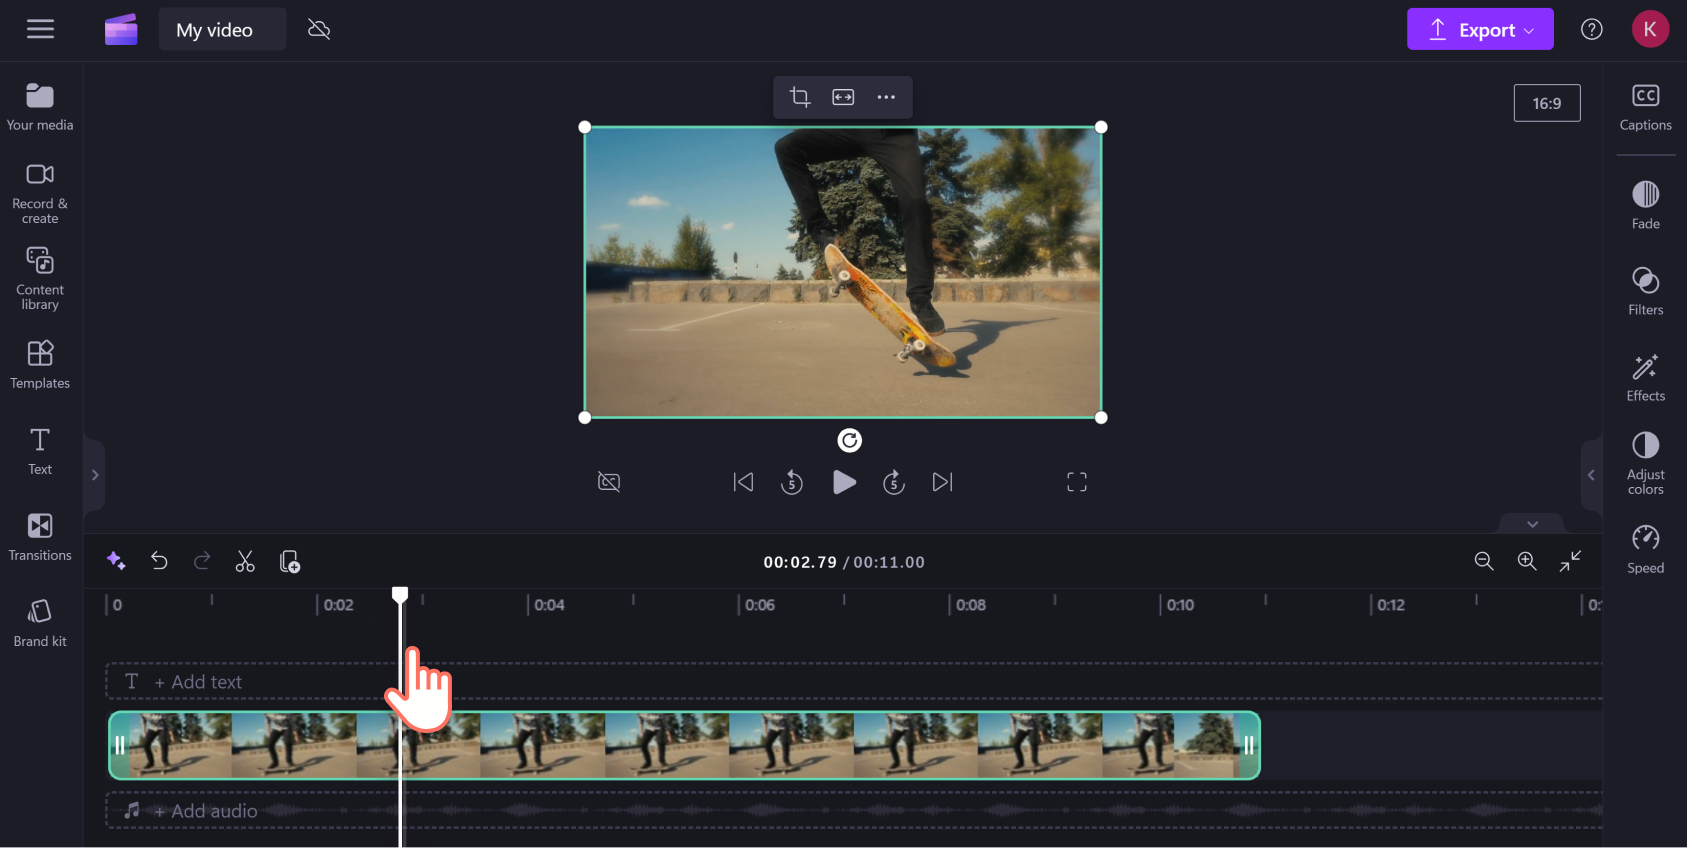Open the Speed panel

point(1645,549)
